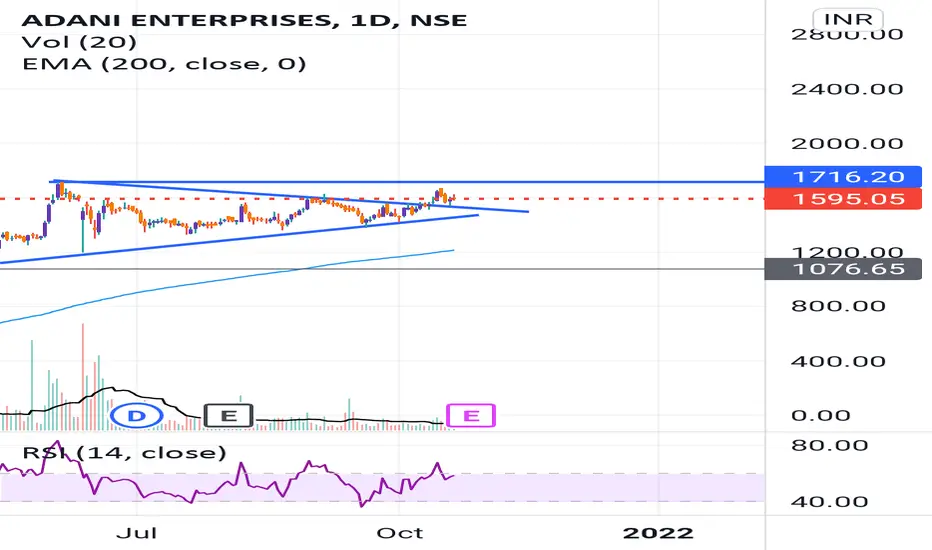Click the black E earnings marker

[x=229, y=416]
